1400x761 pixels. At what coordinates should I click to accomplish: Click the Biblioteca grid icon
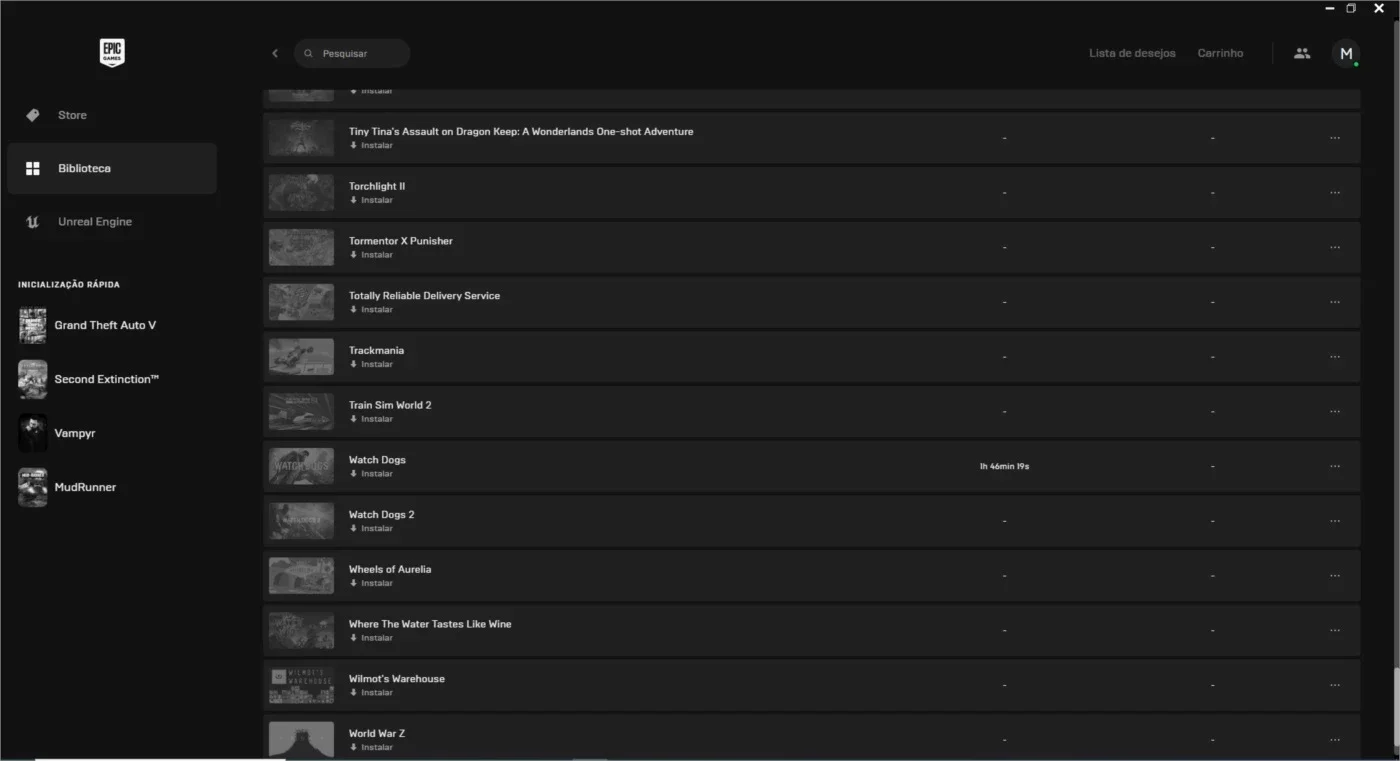click(32, 168)
